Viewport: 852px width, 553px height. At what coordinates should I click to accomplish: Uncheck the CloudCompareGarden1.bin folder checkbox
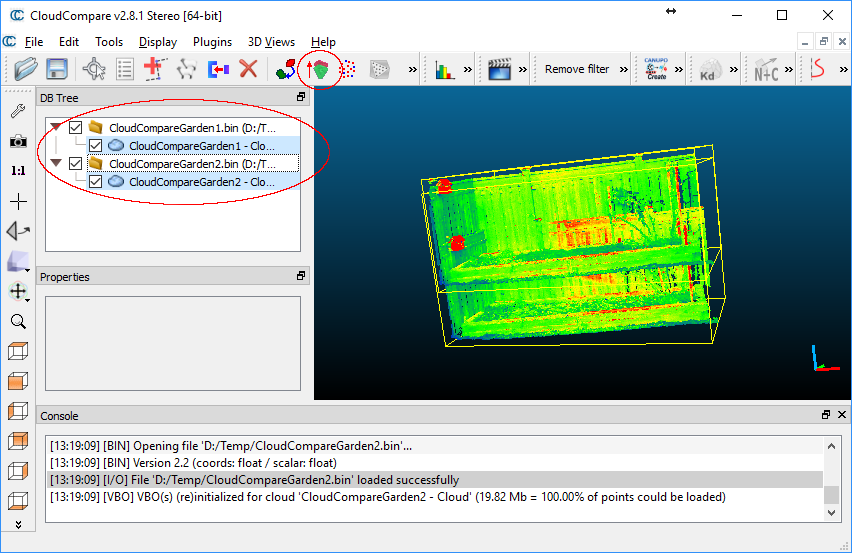click(76, 128)
